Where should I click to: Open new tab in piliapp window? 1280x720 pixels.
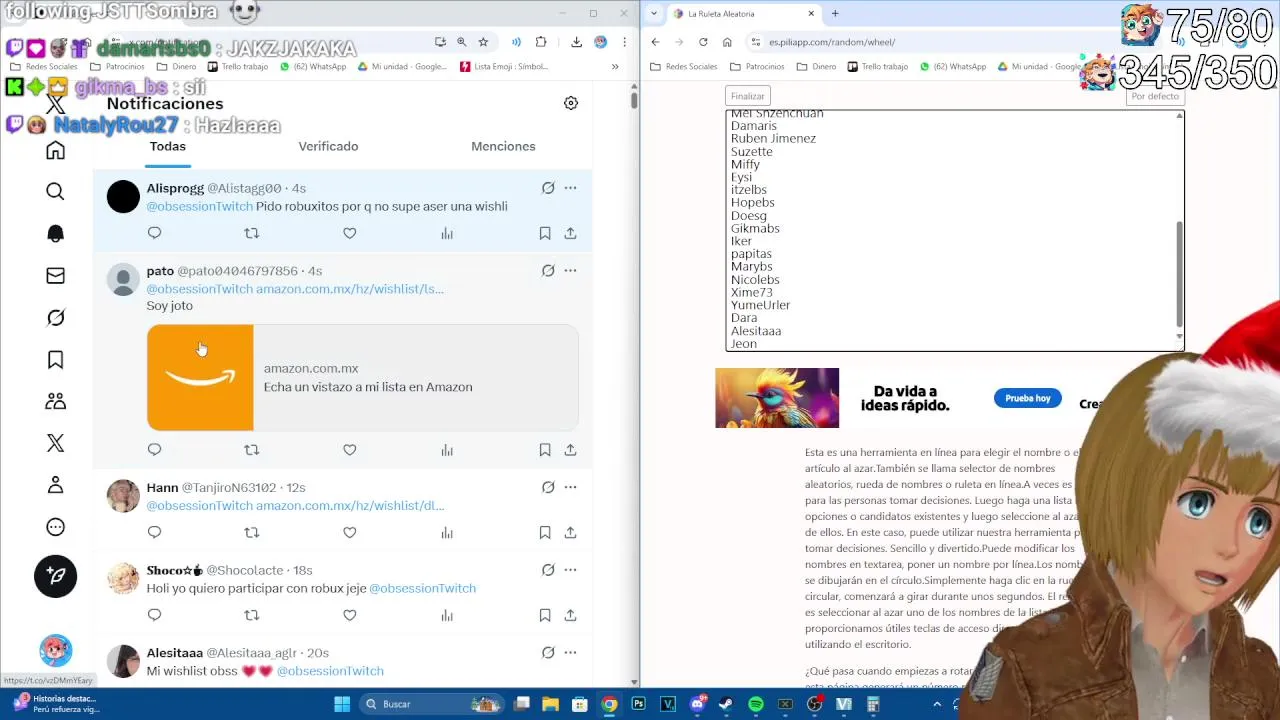pos(835,14)
